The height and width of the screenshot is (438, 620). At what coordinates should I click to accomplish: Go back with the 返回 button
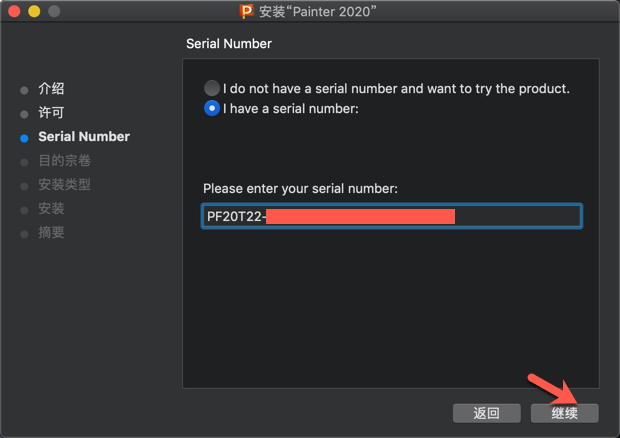click(486, 413)
